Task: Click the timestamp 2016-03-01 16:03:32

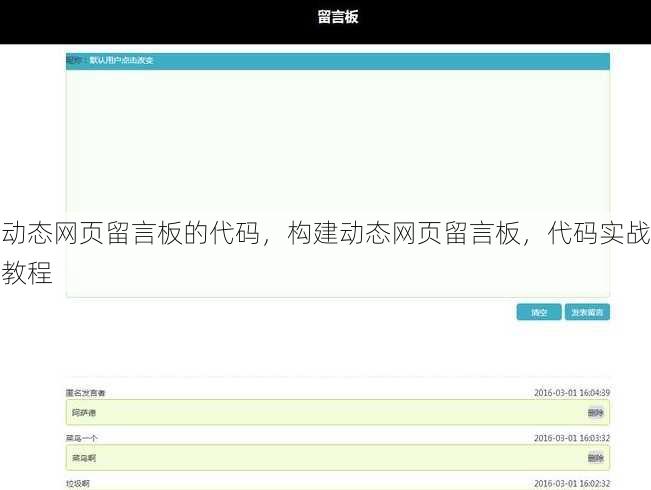Action: click(572, 438)
